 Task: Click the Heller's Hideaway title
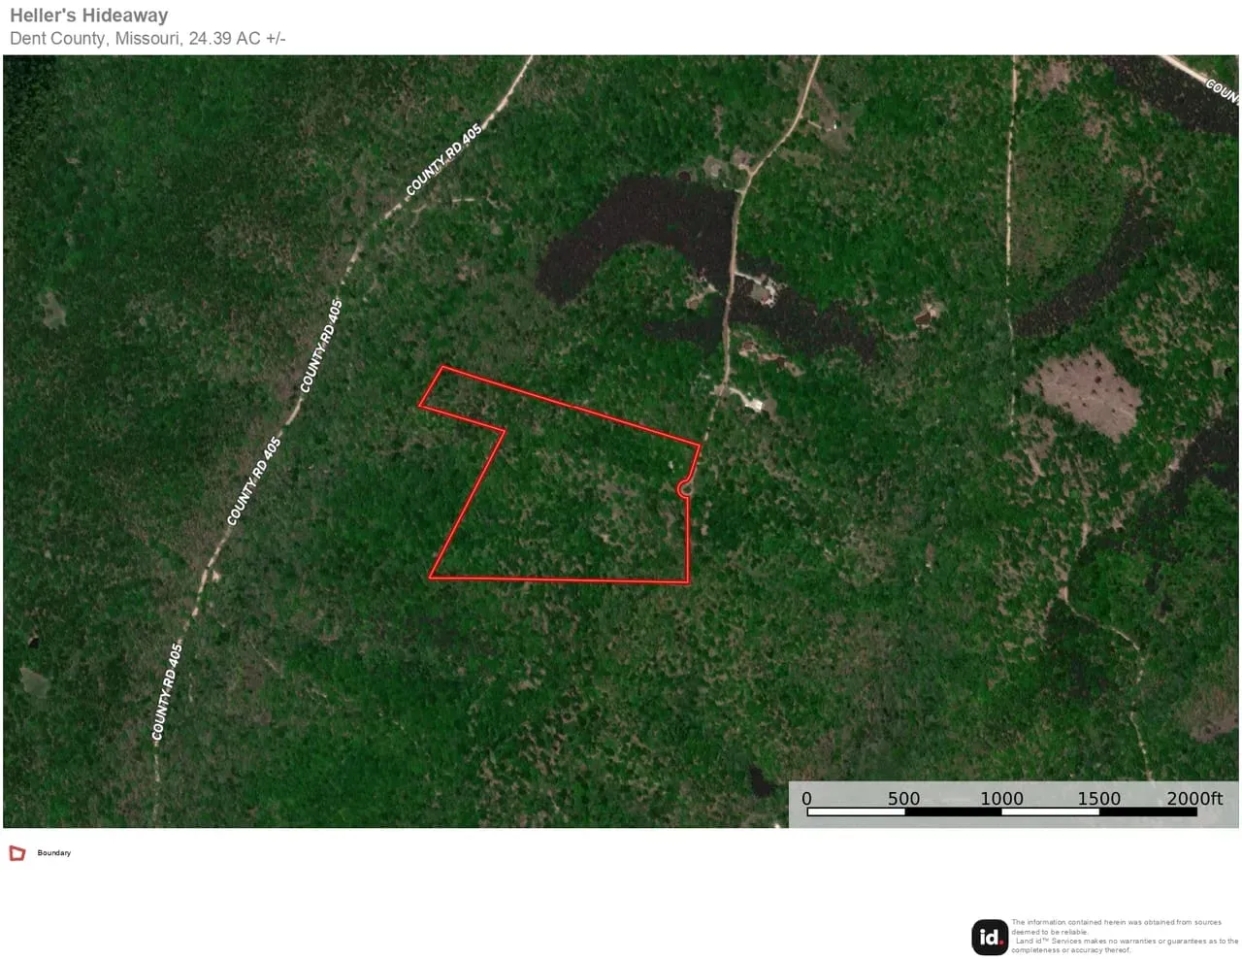(88, 15)
